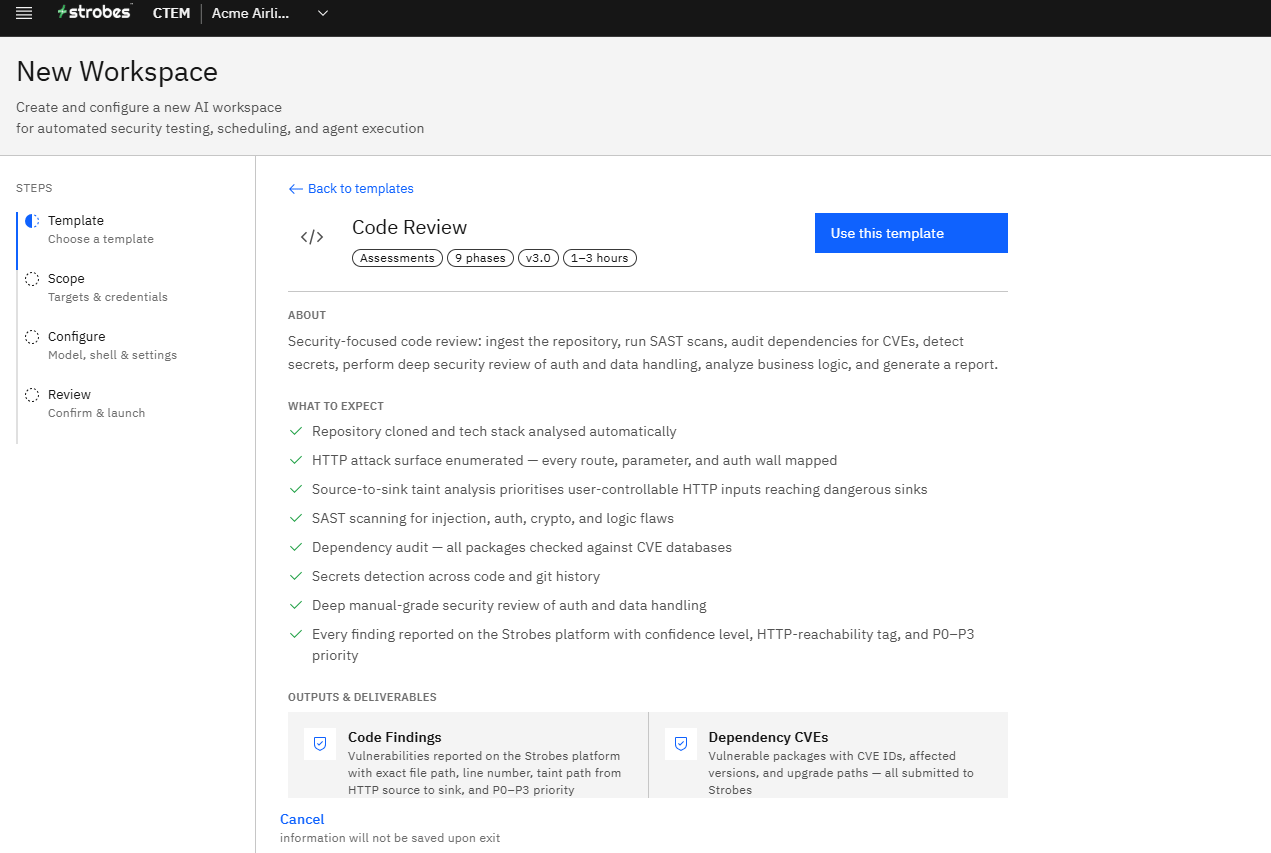The width and height of the screenshot is (1271, 853).
Task: Click 'Model, shell & settings' subtitle
Action: click(112, 355)
